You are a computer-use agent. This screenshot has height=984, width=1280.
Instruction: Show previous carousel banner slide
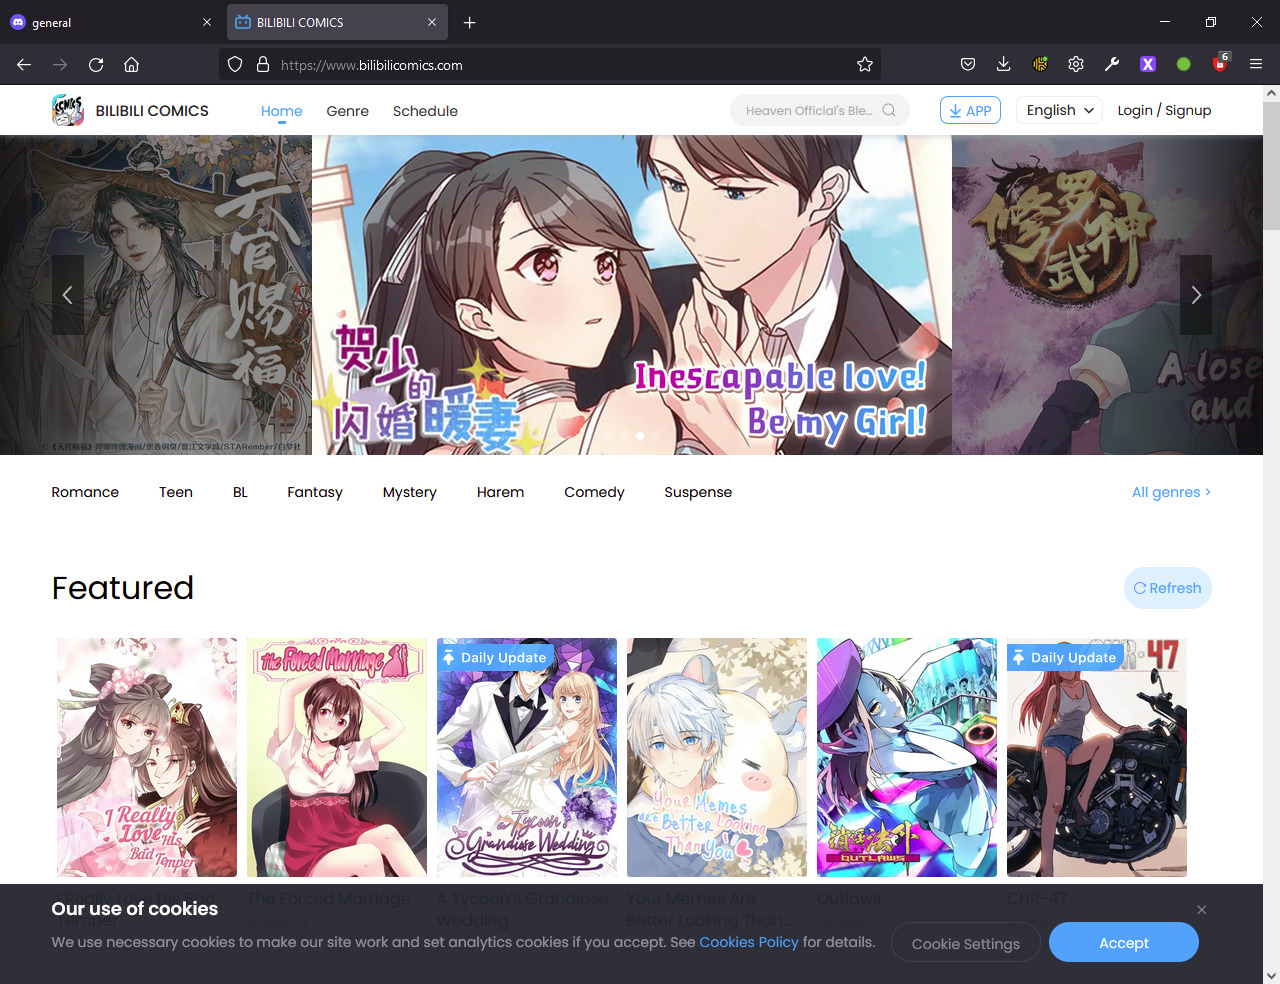[x=68, y=295]
